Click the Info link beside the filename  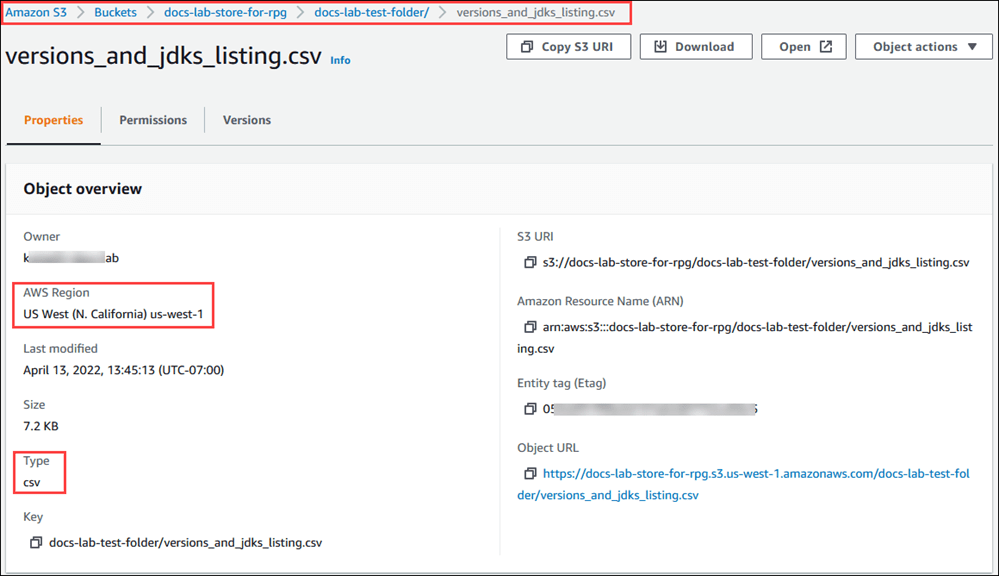(x=340, y=60)
